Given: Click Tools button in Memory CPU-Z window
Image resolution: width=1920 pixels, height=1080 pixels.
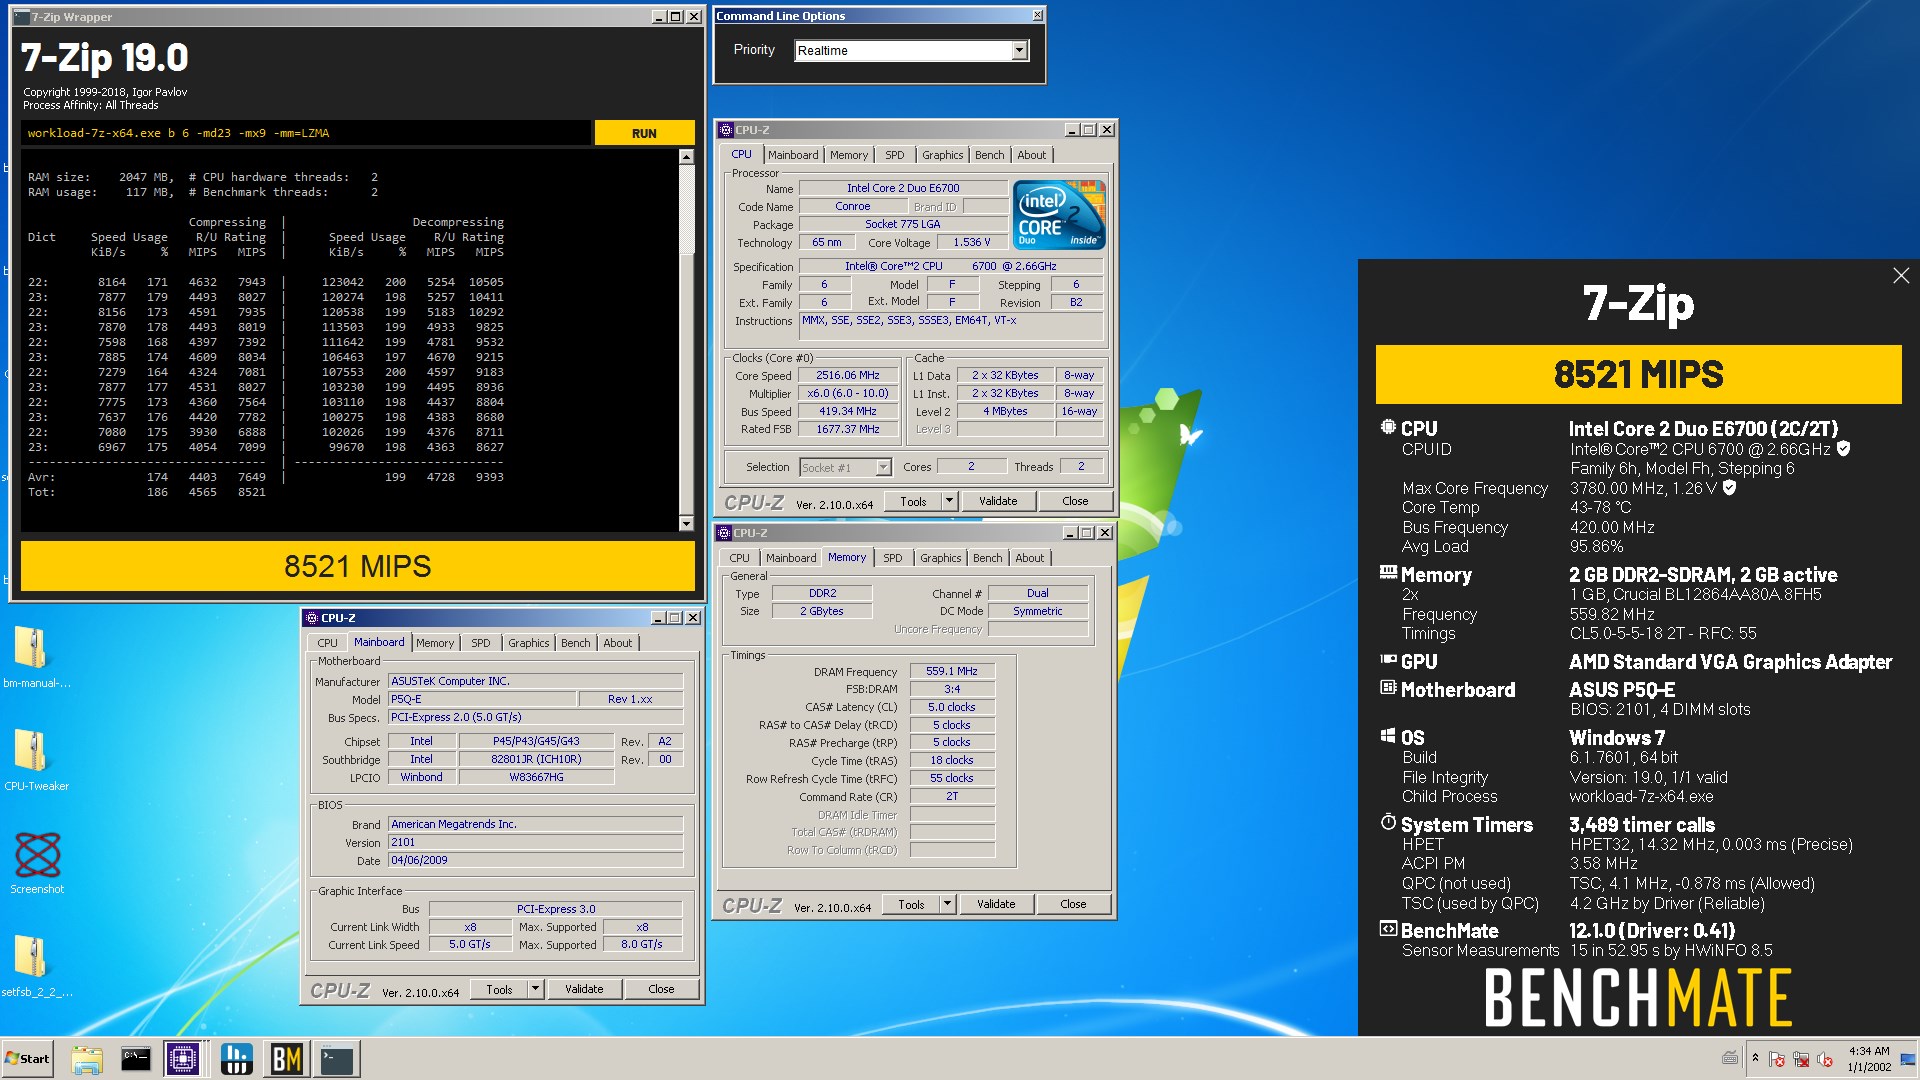Looking at the screenshot, I should click(911, 904).
